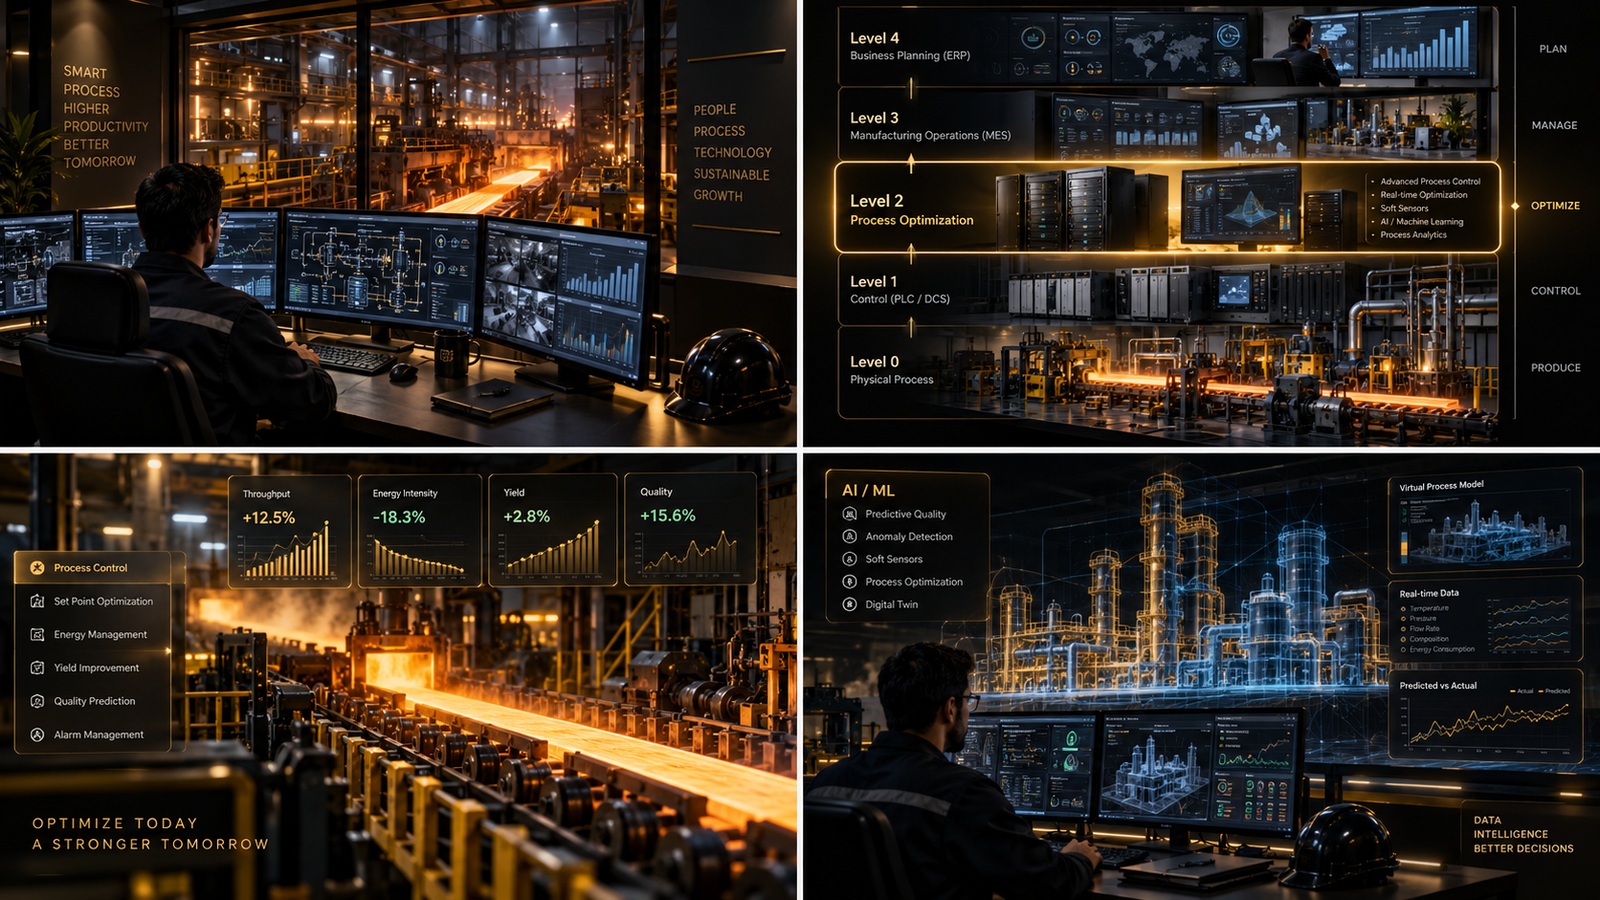Select the Quality "+15.6%" value
The height and width of the screenshot is (900, 1600).
pyautogui.click(x=667, y=515)
